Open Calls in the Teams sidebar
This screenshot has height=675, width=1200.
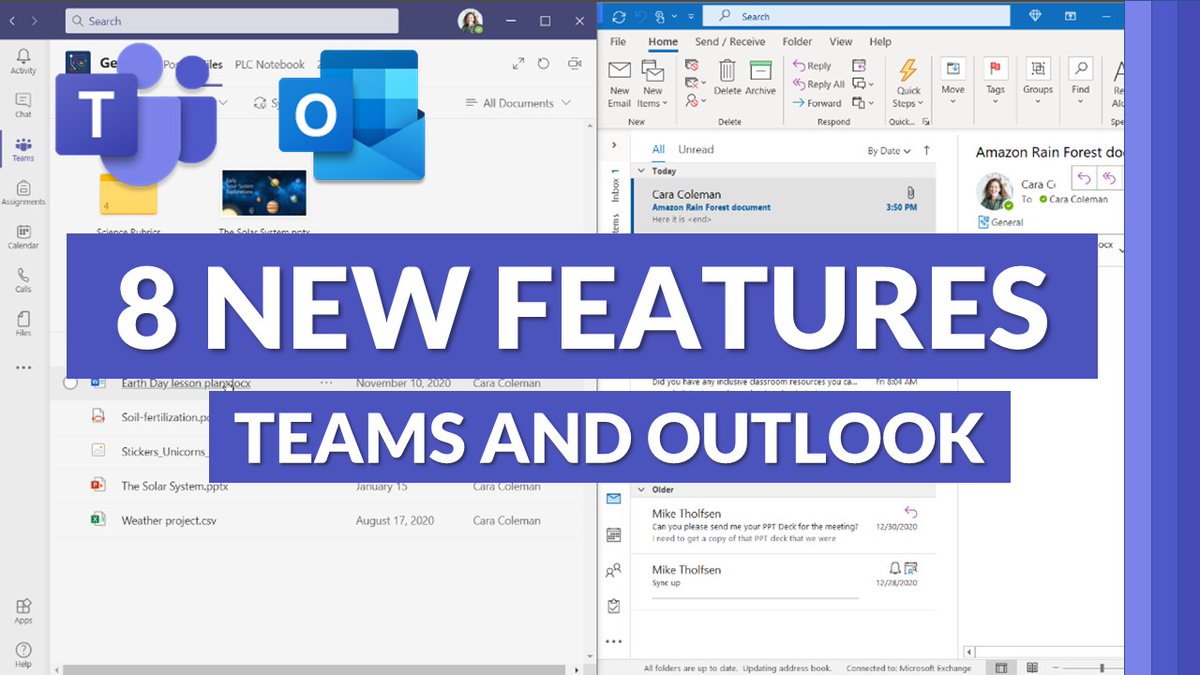click(23, 280)
